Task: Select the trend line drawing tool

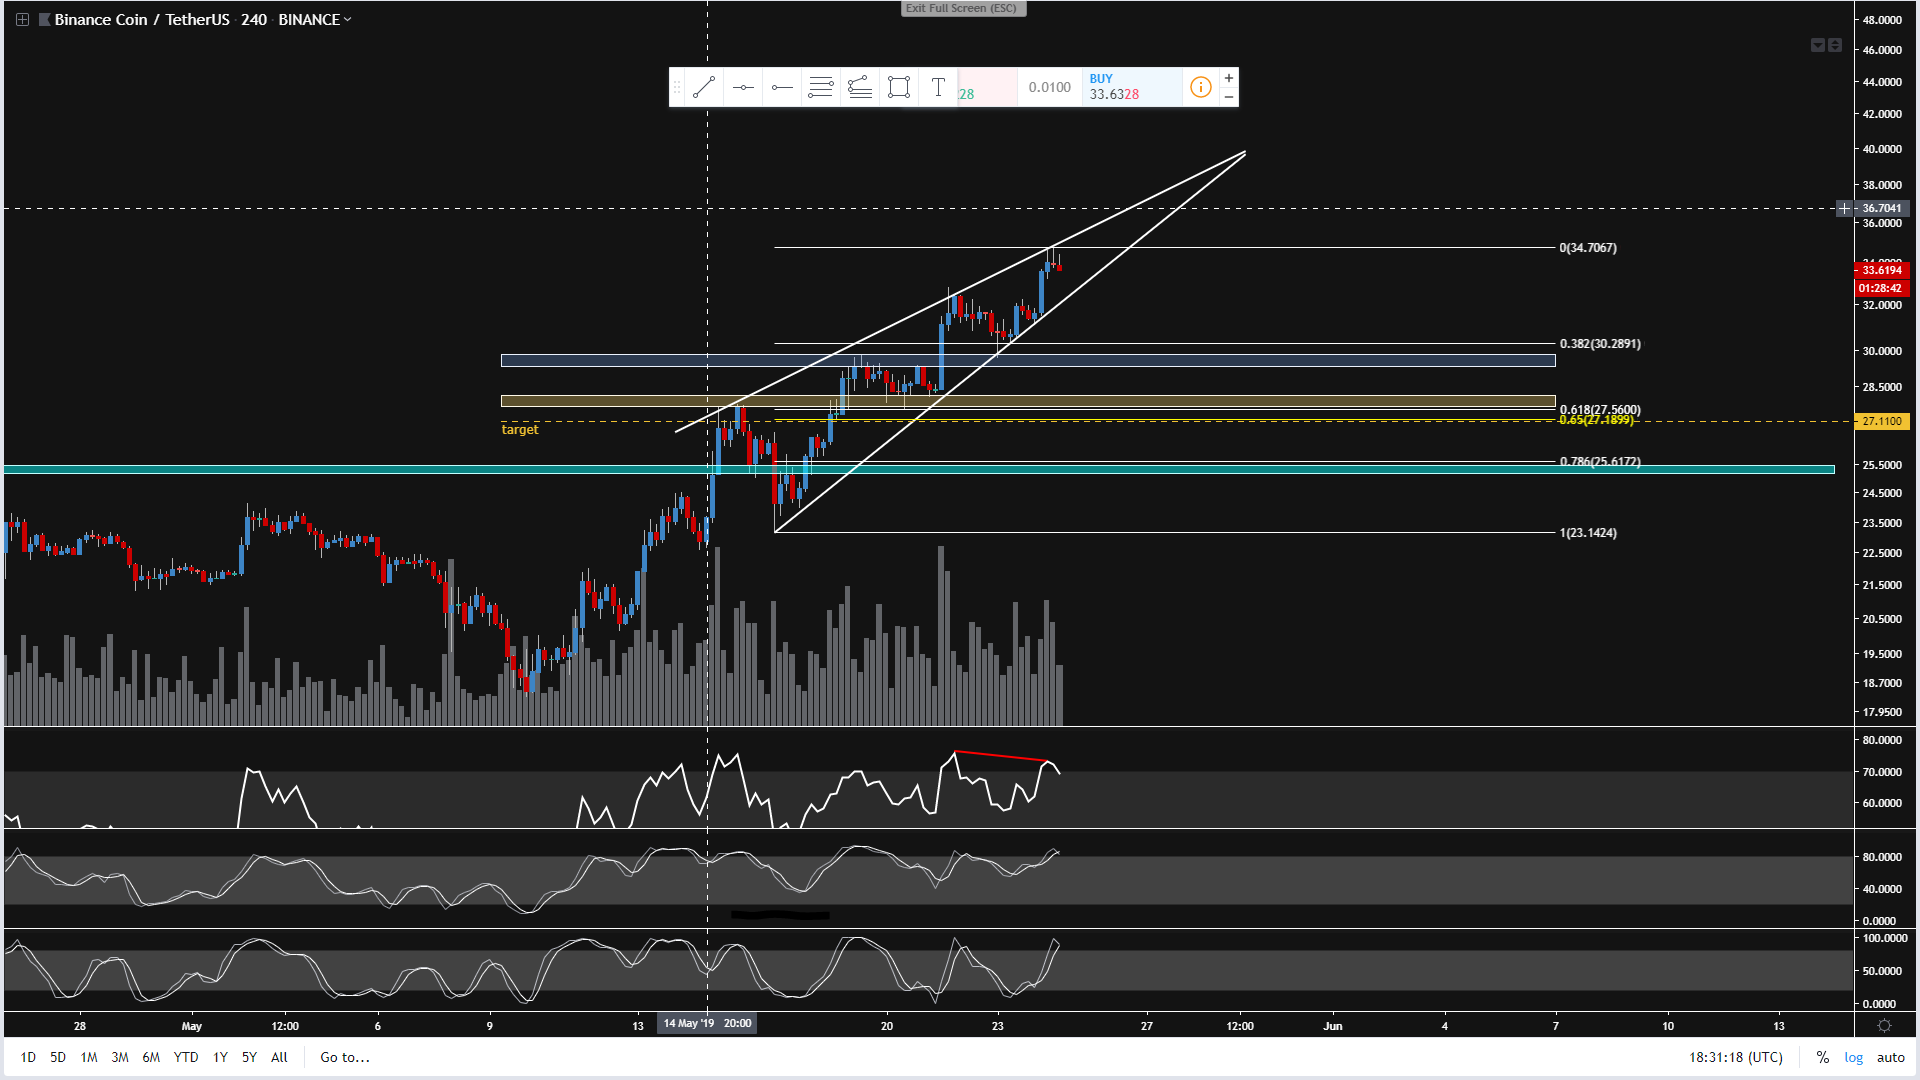Action: click(x=704, y=87)
